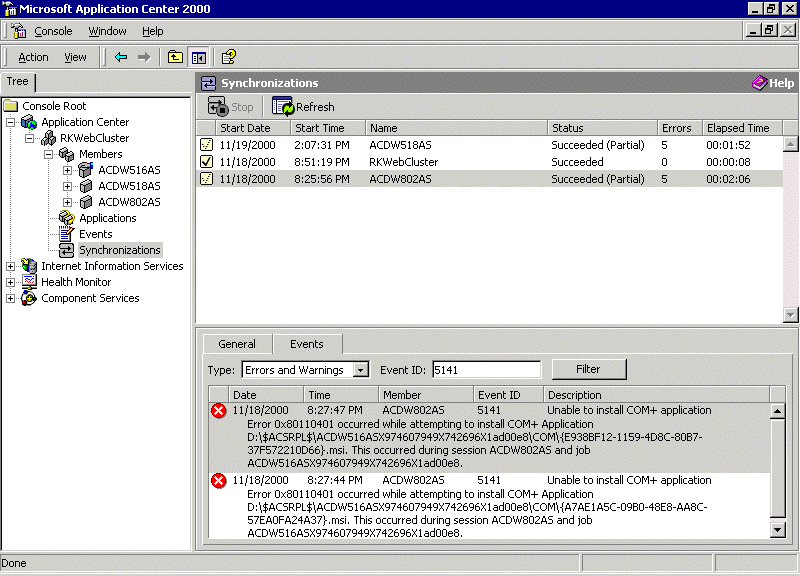Click the Event ID input field containing 5141

486,369
